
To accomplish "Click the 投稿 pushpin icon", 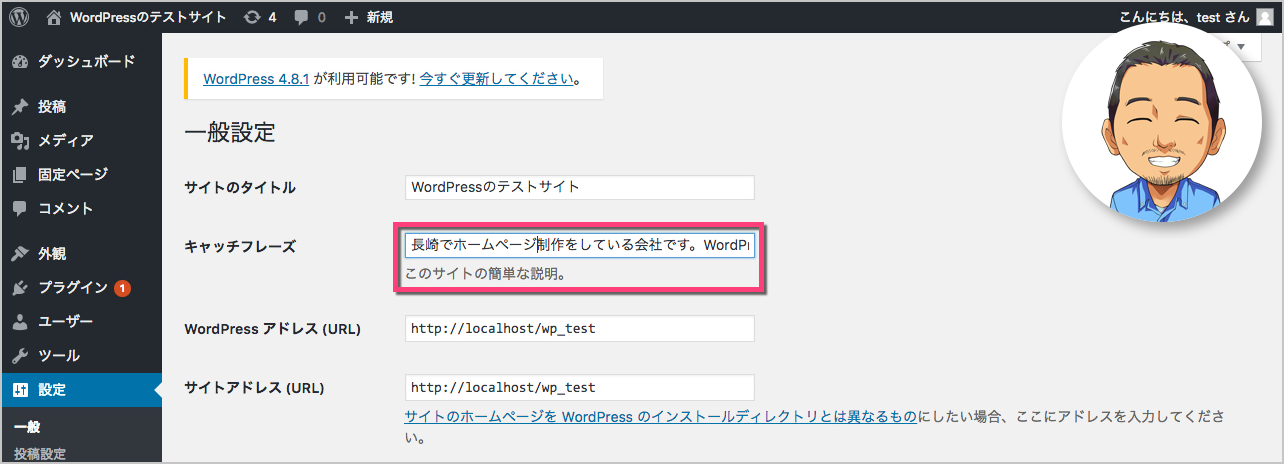I will [x=20, y=107].
